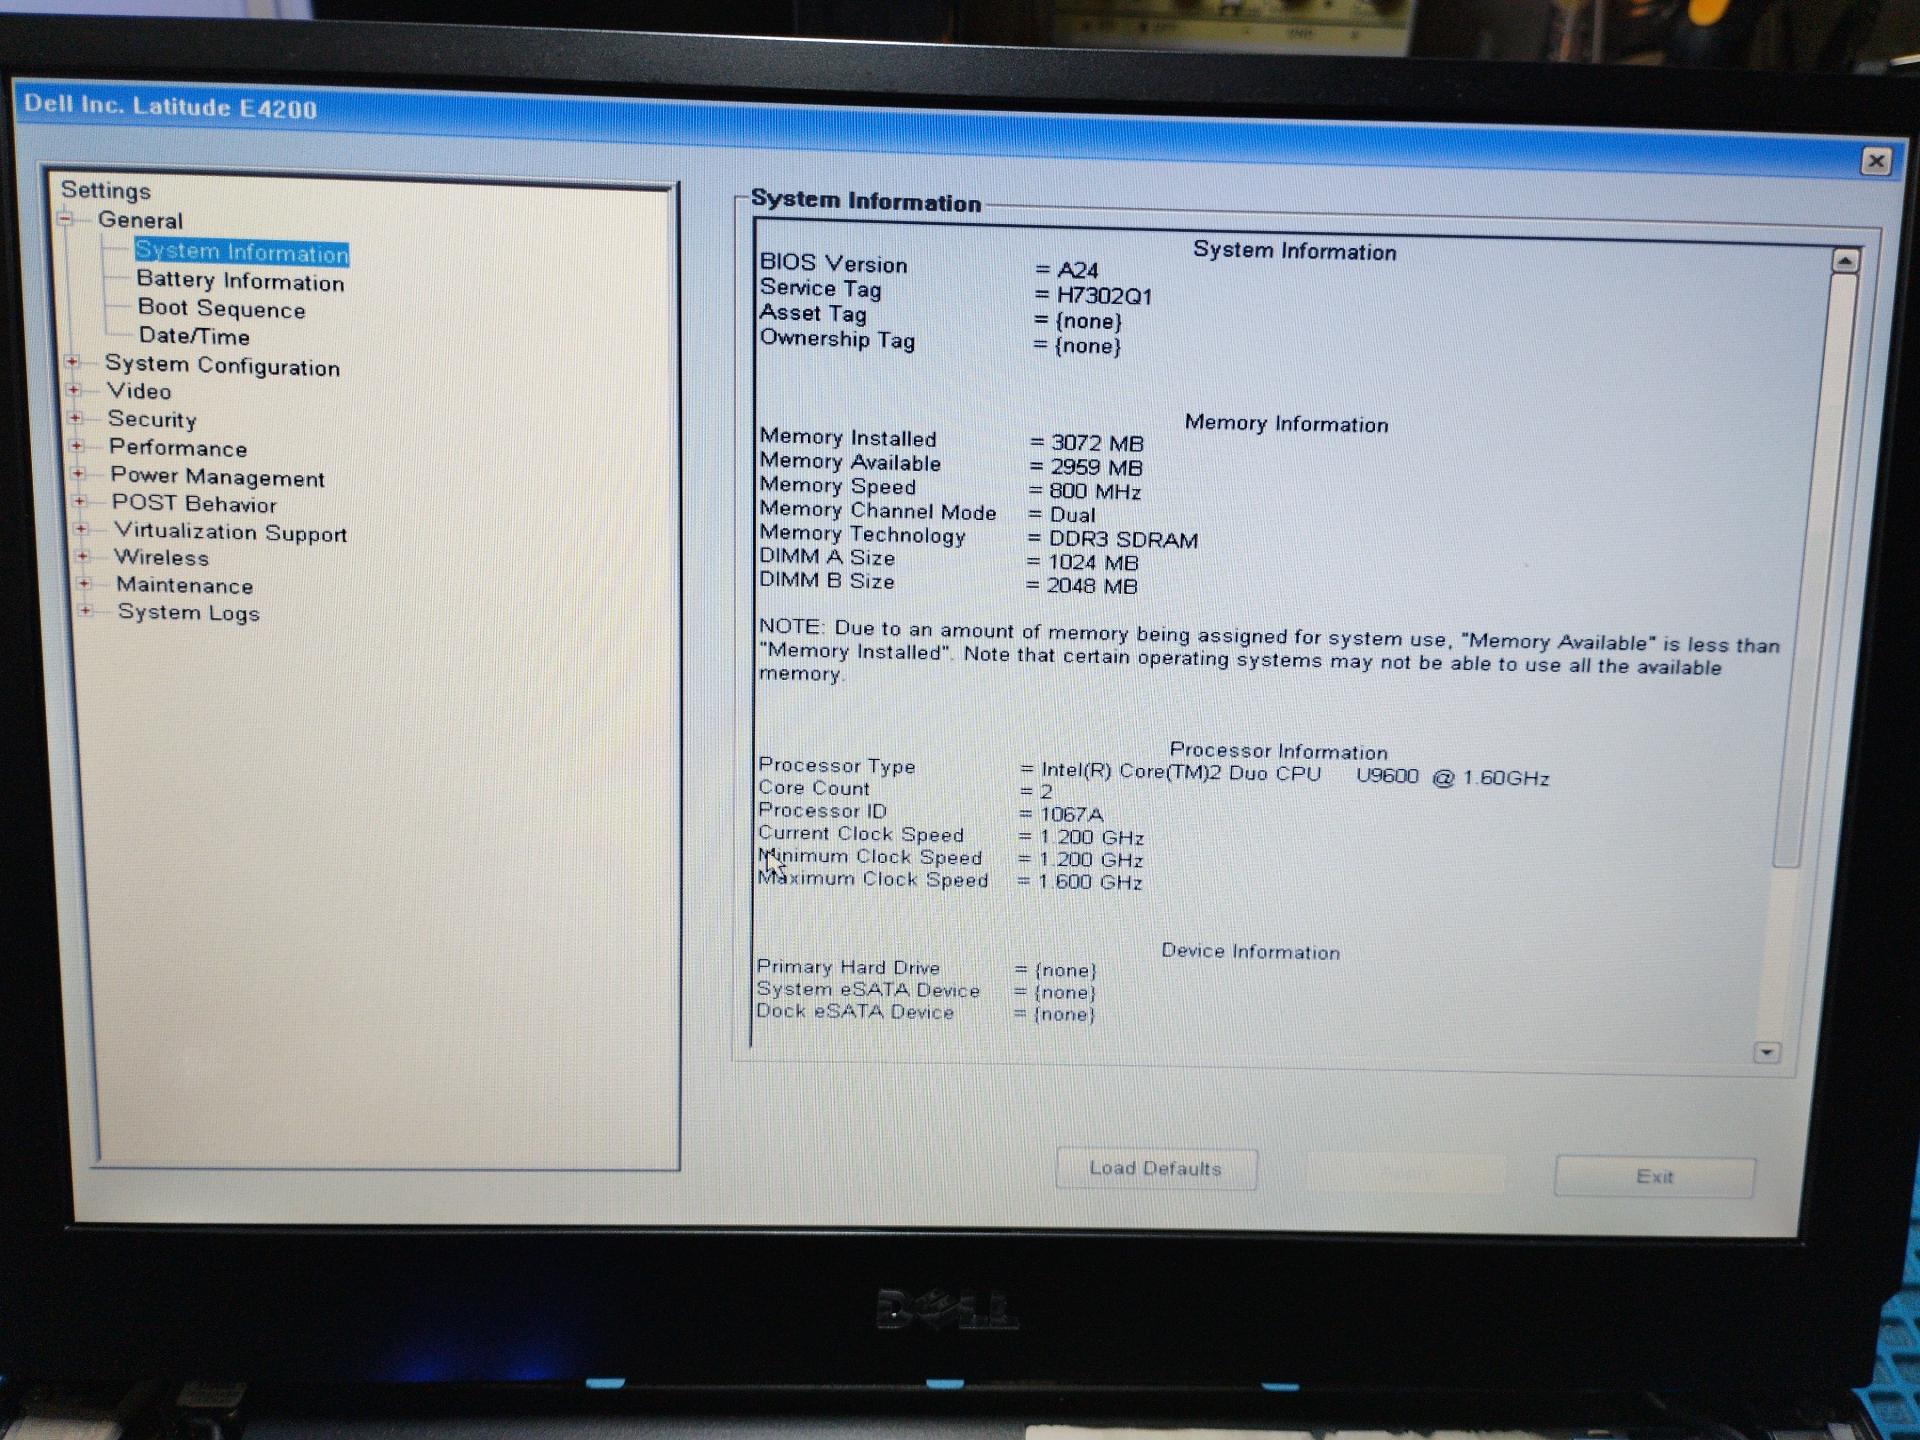Select the Video category
The width and height of the screenshot is (1920, 1440).
[139, 391]
